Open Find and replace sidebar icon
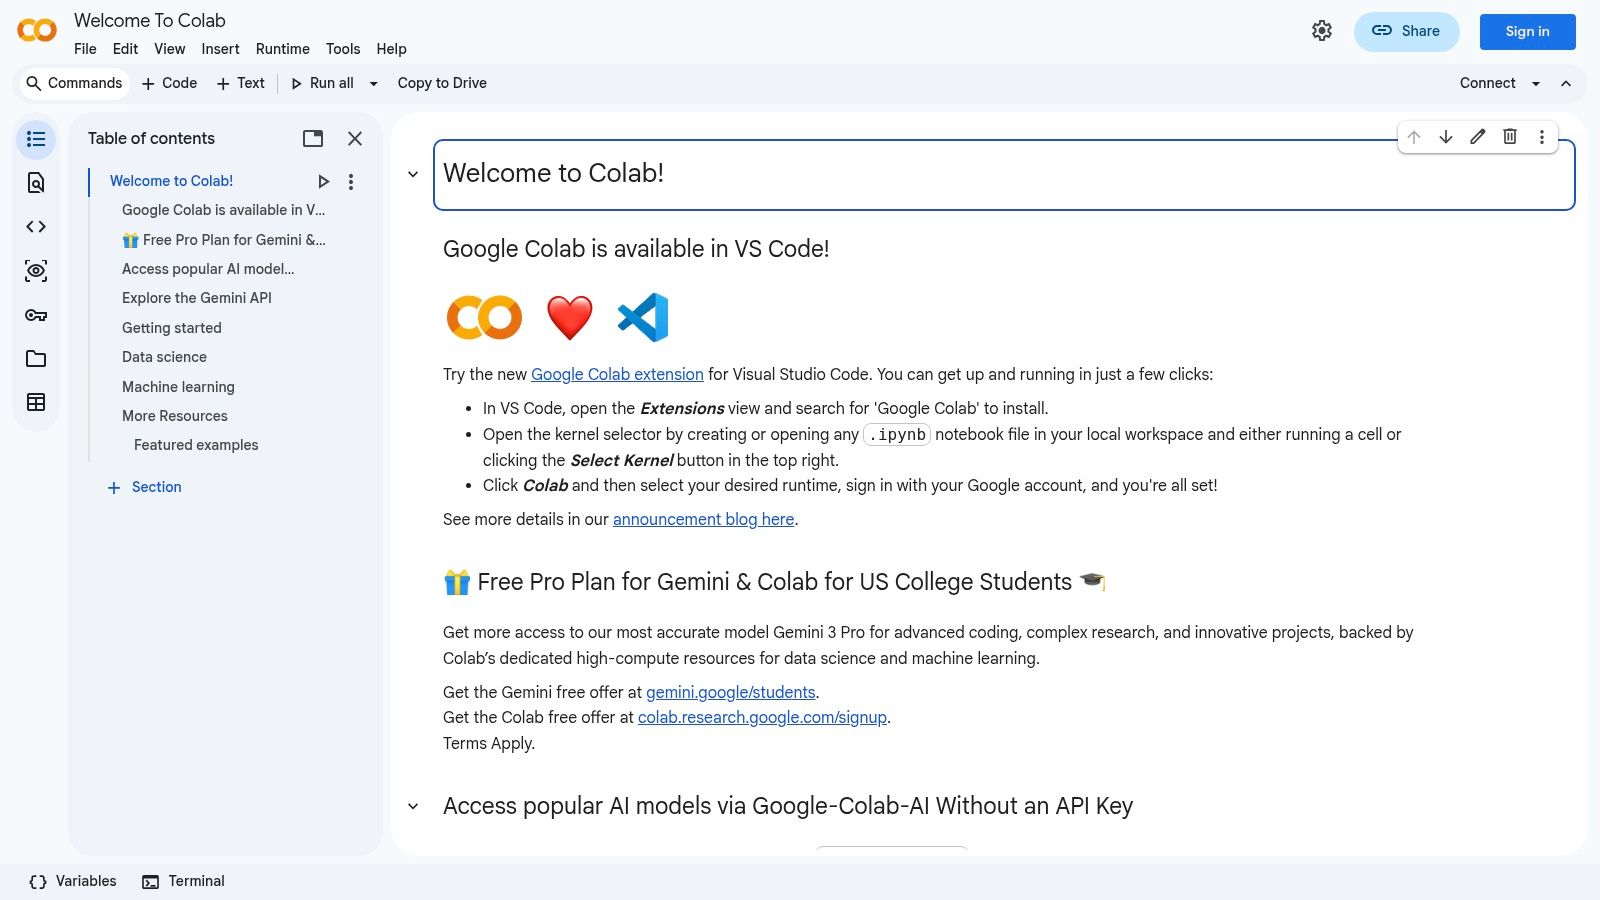Screen dimensions: 1600x900 tap(36, 183)
